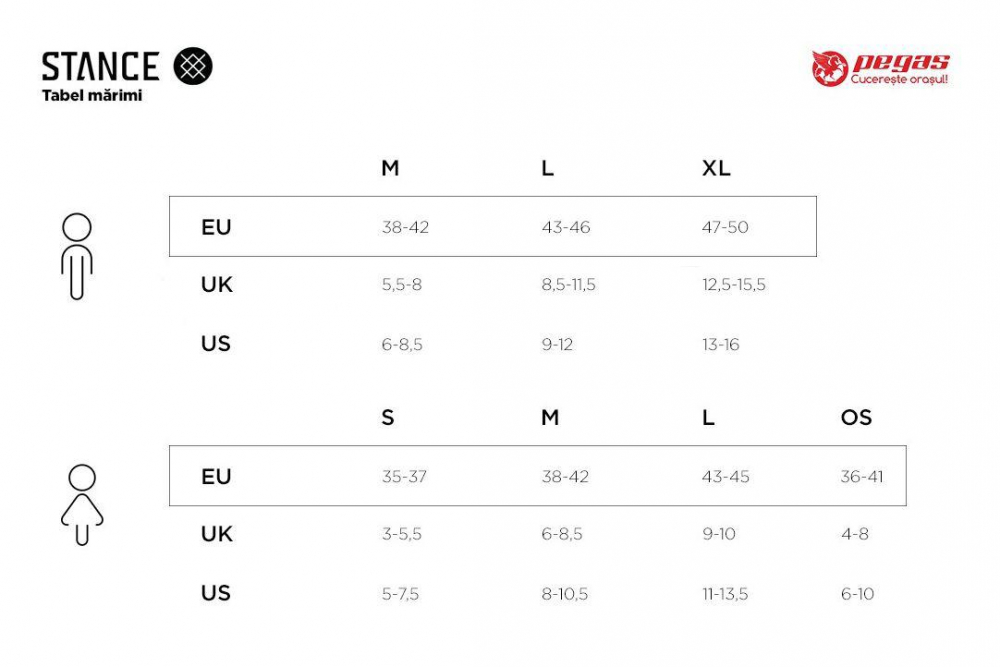Select the men's XL size column header

pos(716,168)
